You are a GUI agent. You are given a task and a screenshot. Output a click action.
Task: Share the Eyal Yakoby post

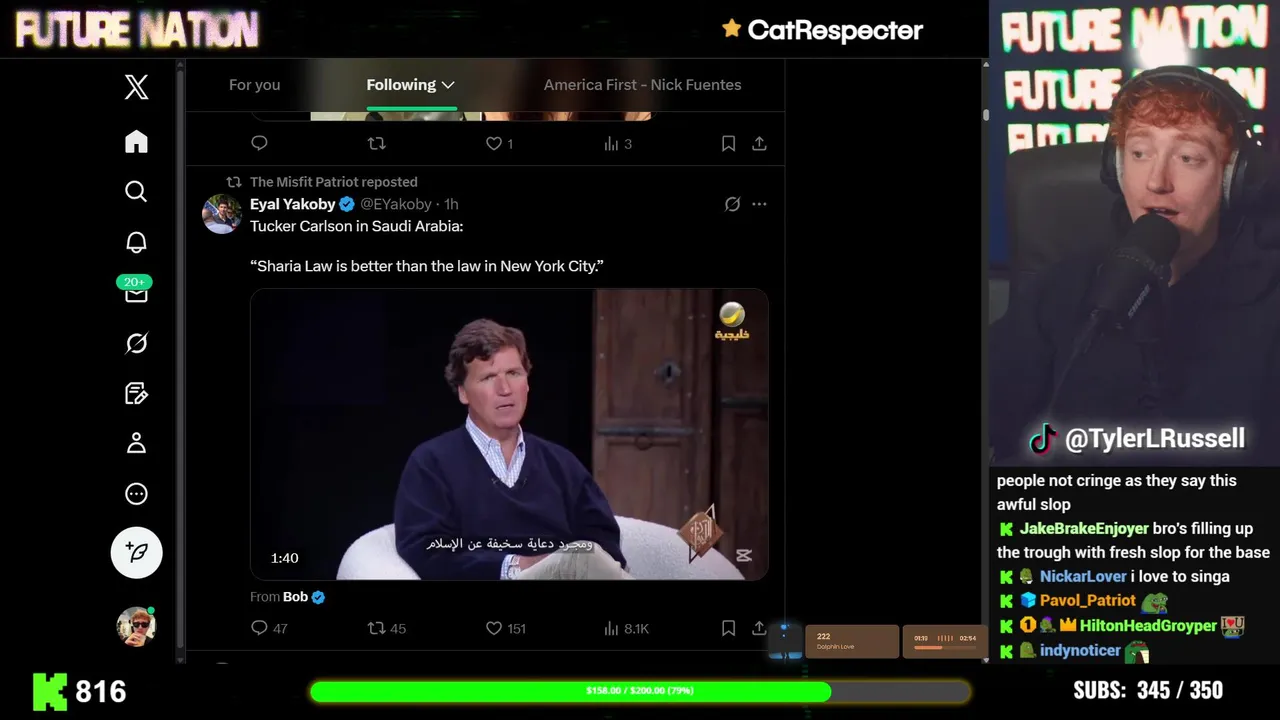759,628
